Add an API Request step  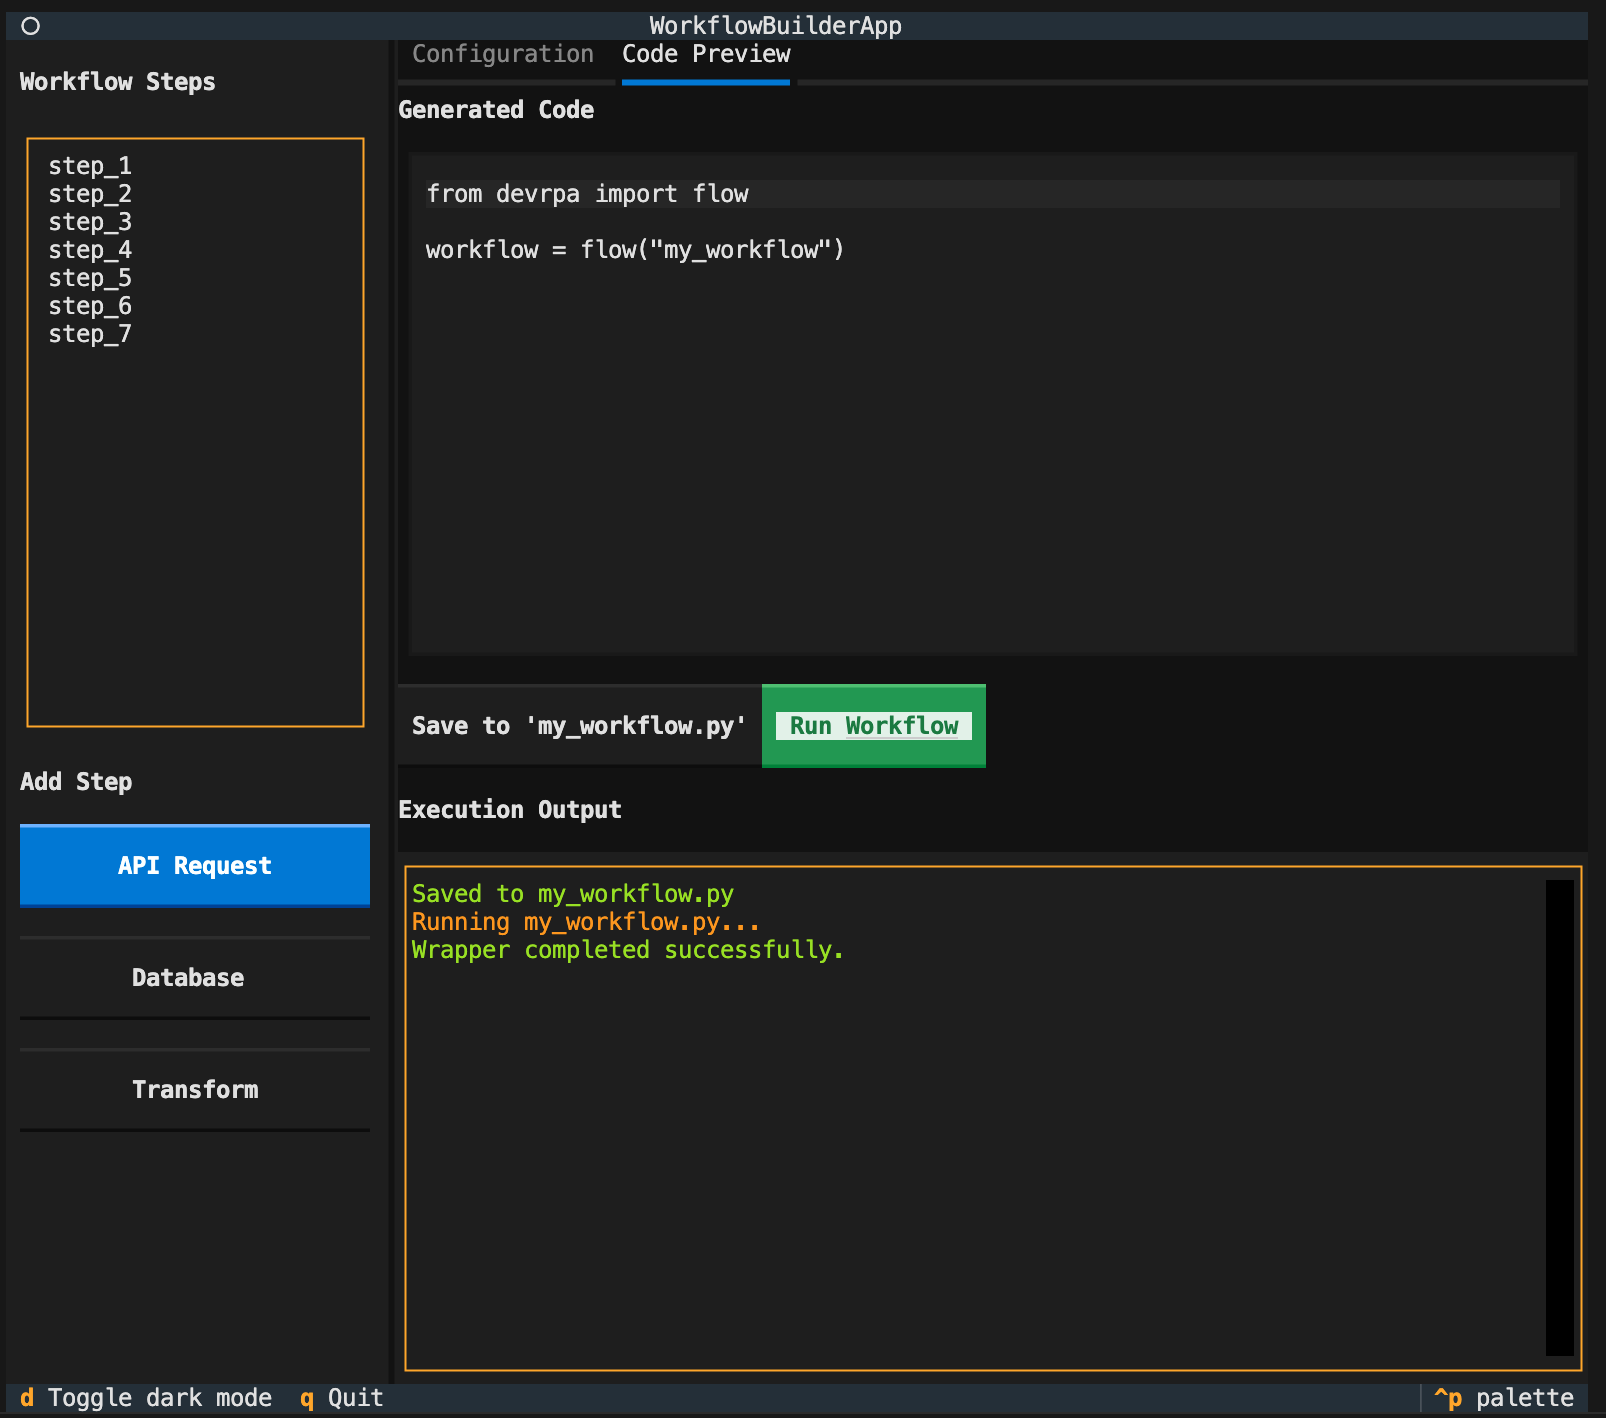(195, 866)
